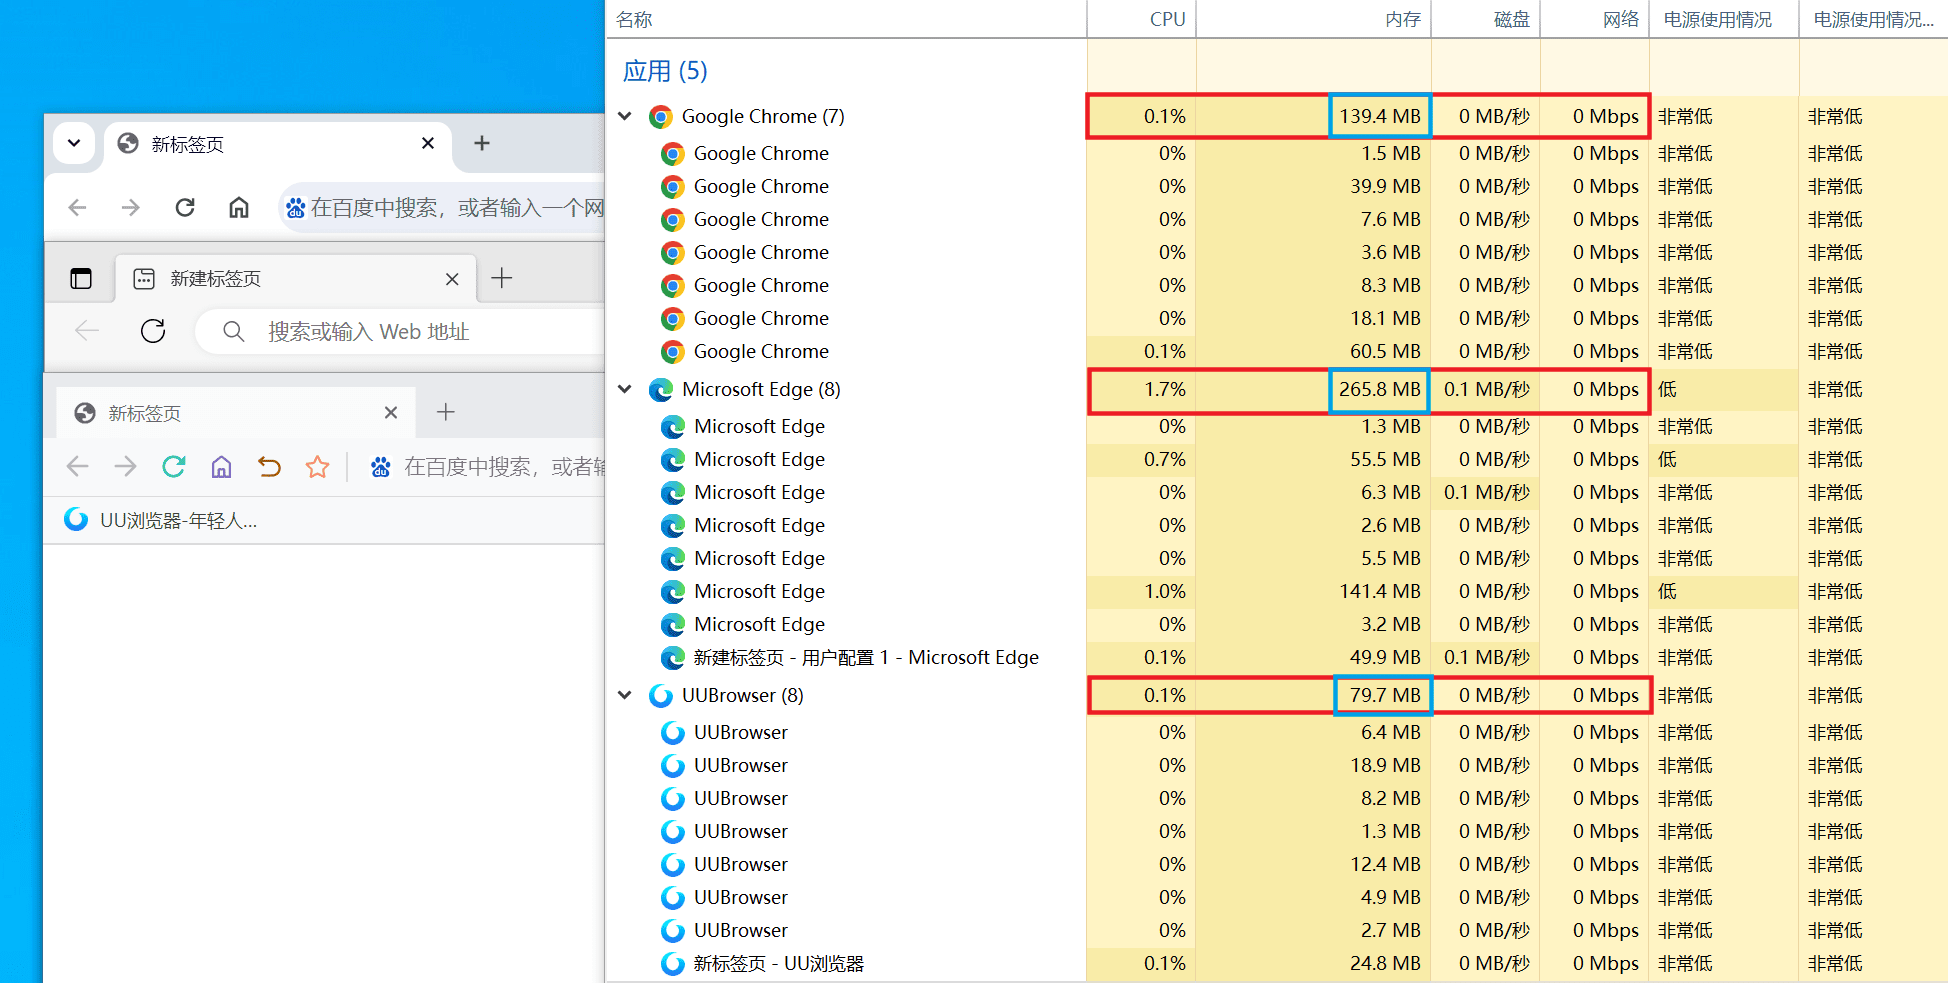Click UU browser's back arrow

[77, 466]
